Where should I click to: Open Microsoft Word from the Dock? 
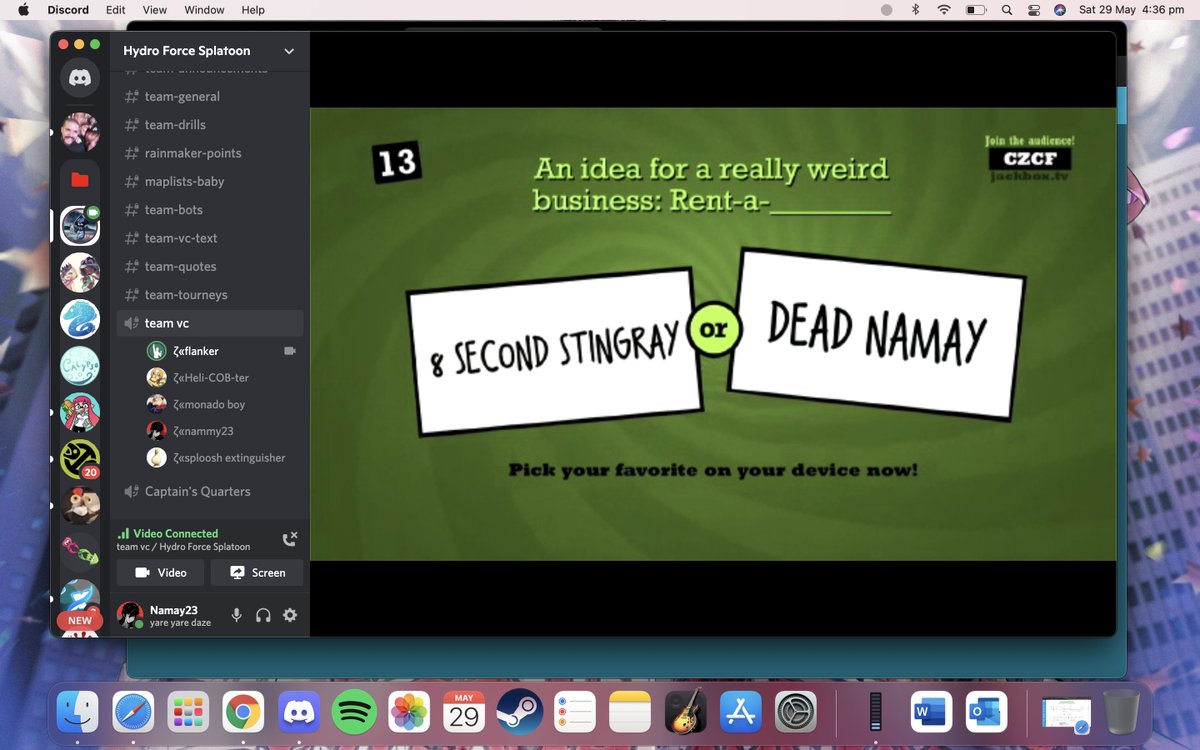pos(931,712)
